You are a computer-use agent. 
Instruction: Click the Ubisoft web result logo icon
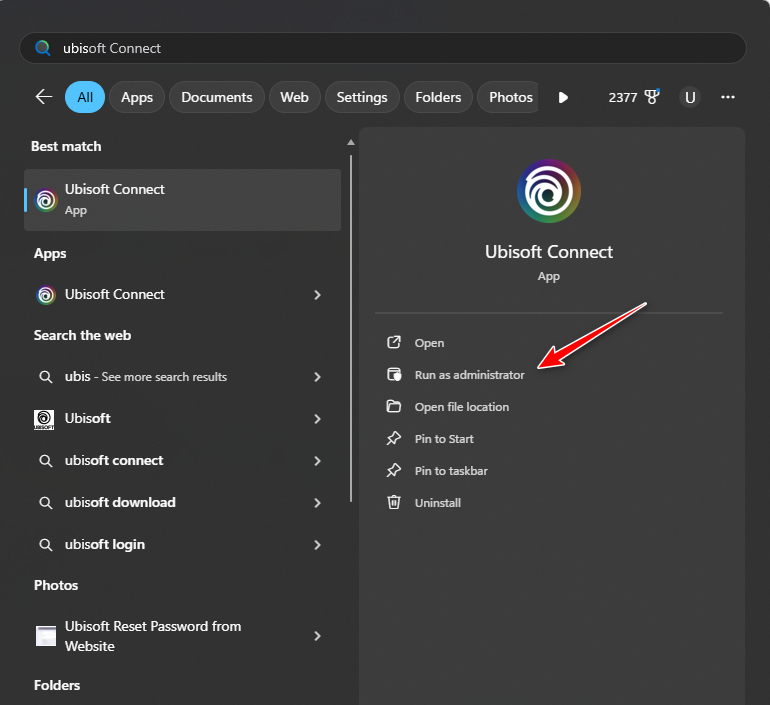(45, 419)
